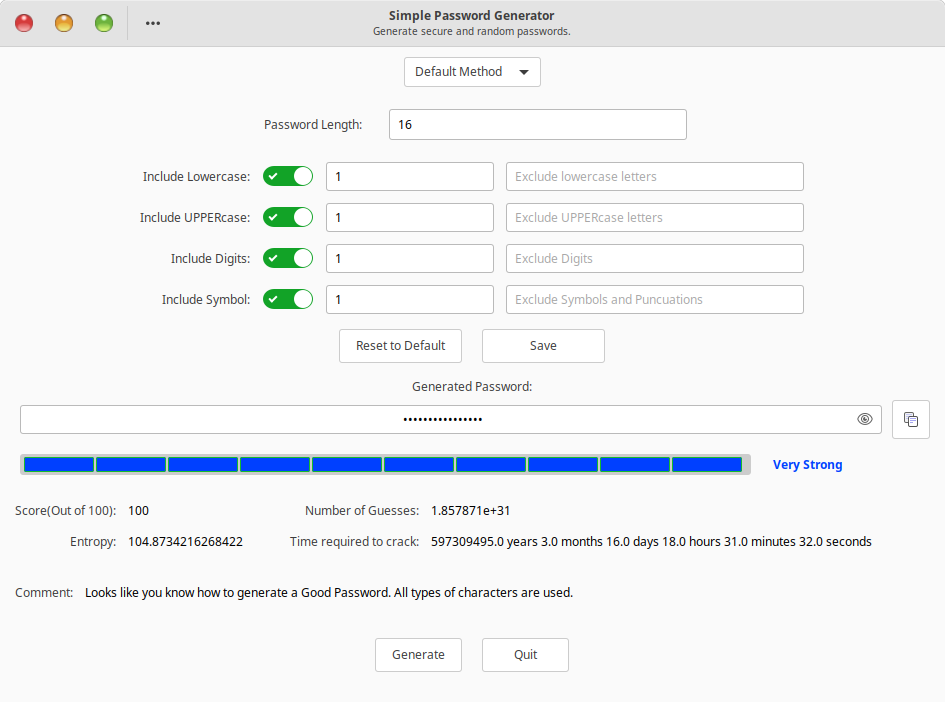The width and height of the screenshot is (945, 702).
Task: Click the minimum lowercase count field
Action: 409,176
